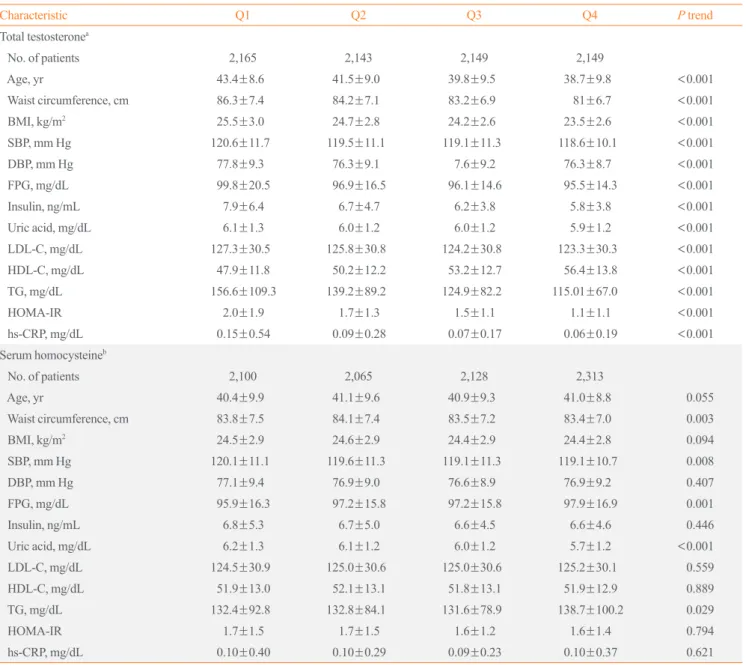The height and width of the screenshot is (666, 746).
Task: Click the 'Total testosterone' section heading
Action: pyautogui.click(x=44, y=37)
